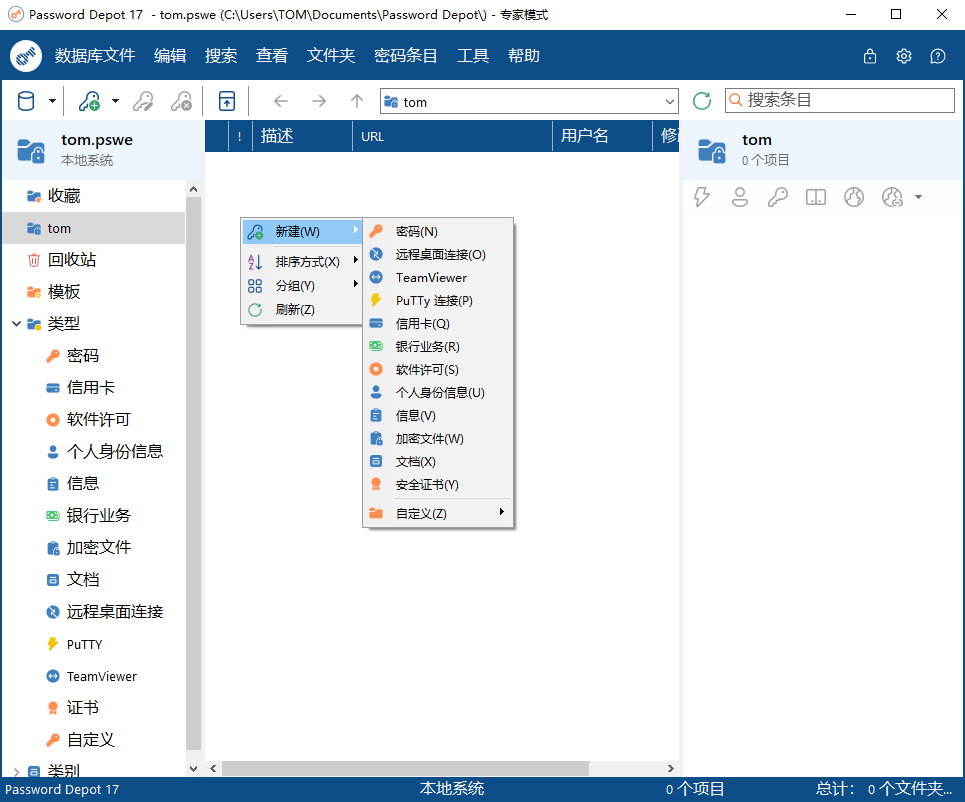965x802 pixels.
Task: Select 银行业务 type in sidebar
Action: click(x=98, y=516)
